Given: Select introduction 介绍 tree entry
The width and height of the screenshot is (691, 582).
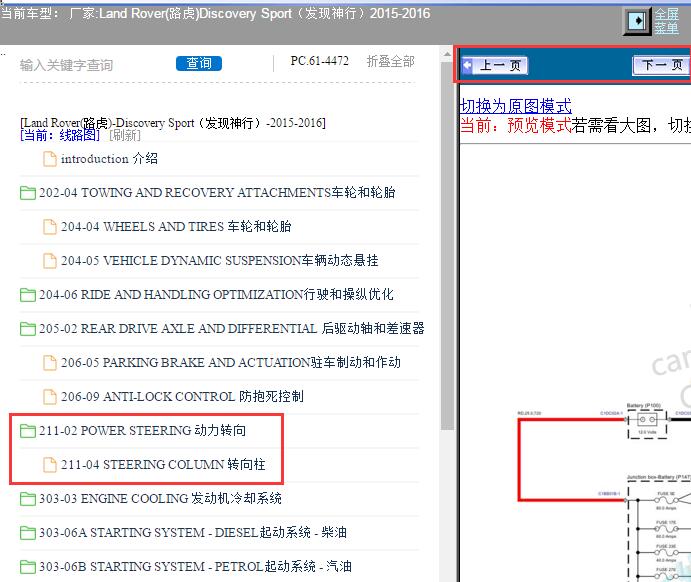Looking at the screenshot, I should pos(109,159).
